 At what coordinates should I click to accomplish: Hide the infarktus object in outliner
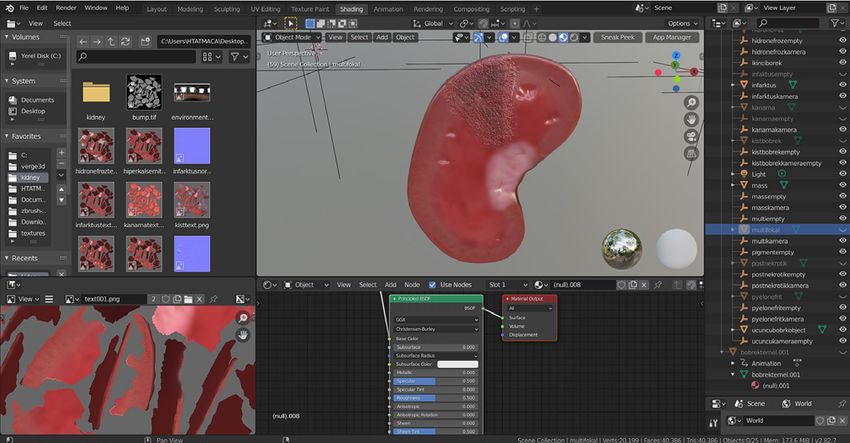pyautogui.click(x=842, y=85)
